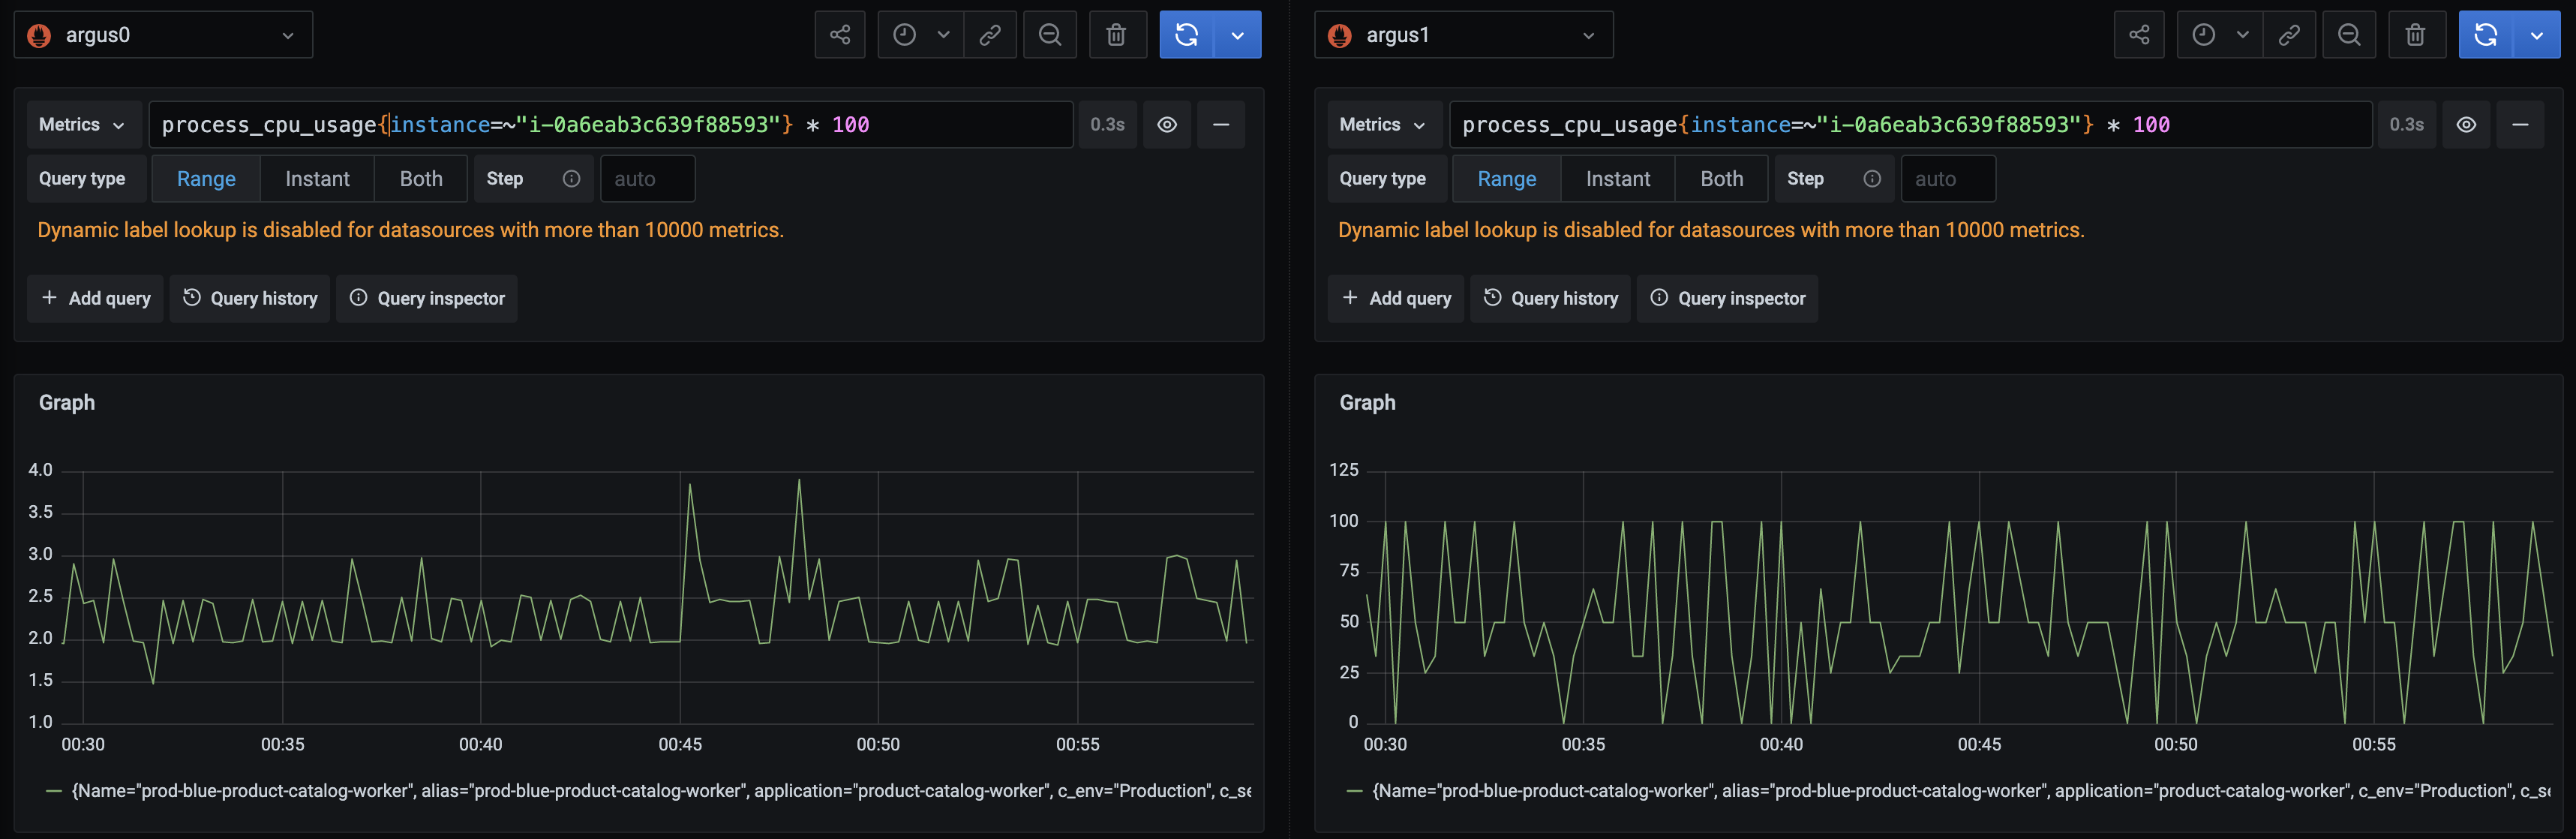This screenshot has height=839, width=2576.
Task: Click green series legend swatch in argus0
Action: 54,791
